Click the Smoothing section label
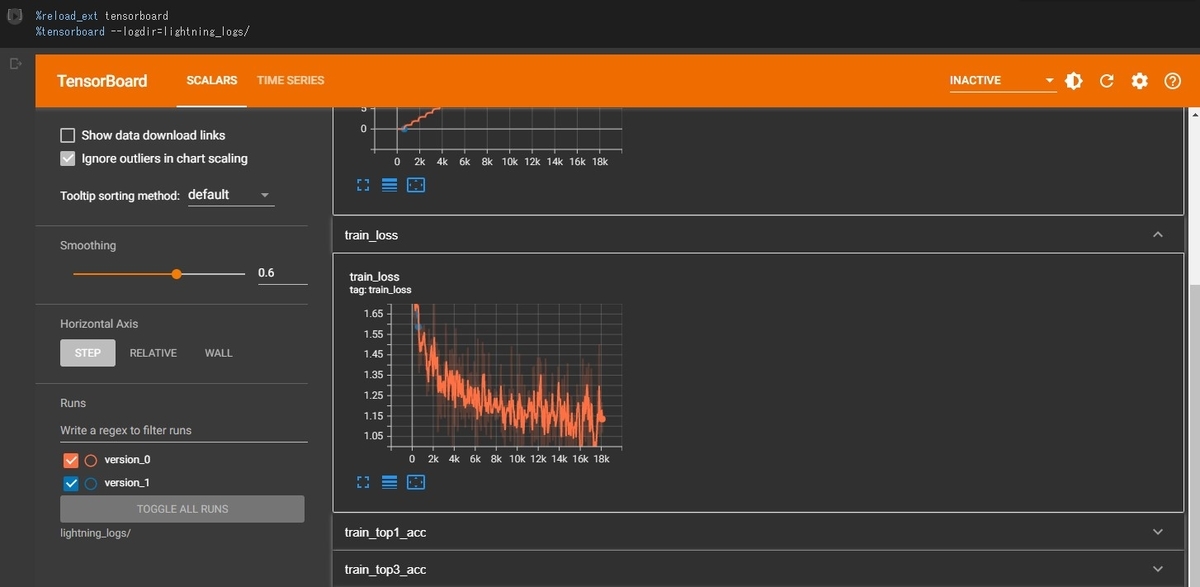Image resolution: width=1200 pixels, height=587 pixels. pos(88,245)
